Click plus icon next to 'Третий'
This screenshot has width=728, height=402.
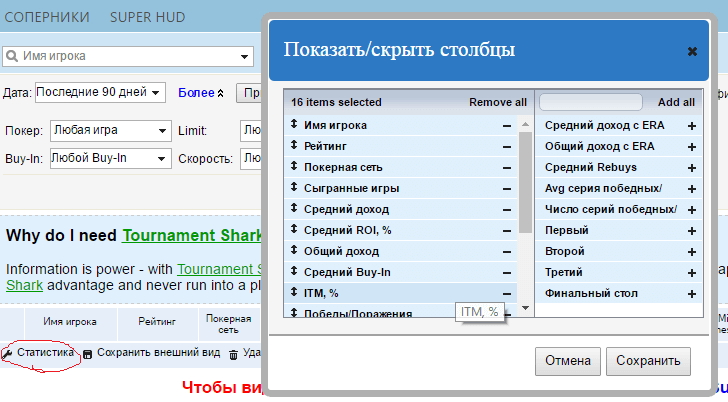[x=691, y=273]
